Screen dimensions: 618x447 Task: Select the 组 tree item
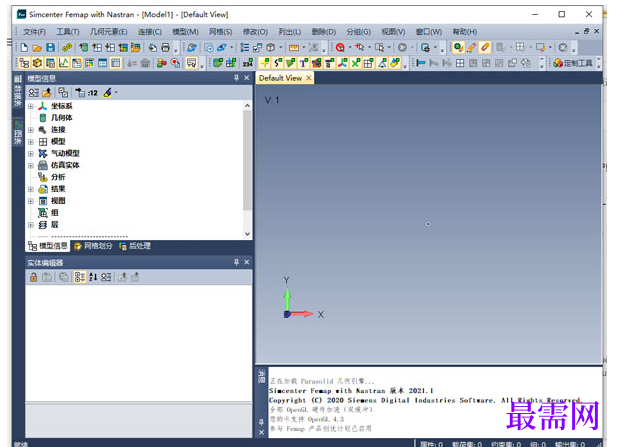click(55, 213)
